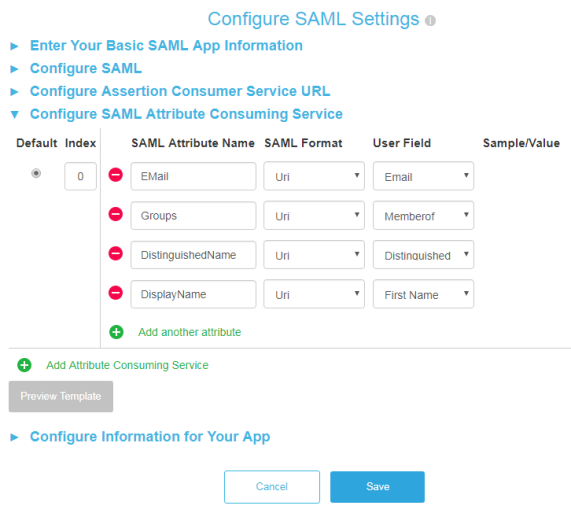Open the User Field dropdown showing First Name
571x513 pixels.
click(x=423, y=294)
